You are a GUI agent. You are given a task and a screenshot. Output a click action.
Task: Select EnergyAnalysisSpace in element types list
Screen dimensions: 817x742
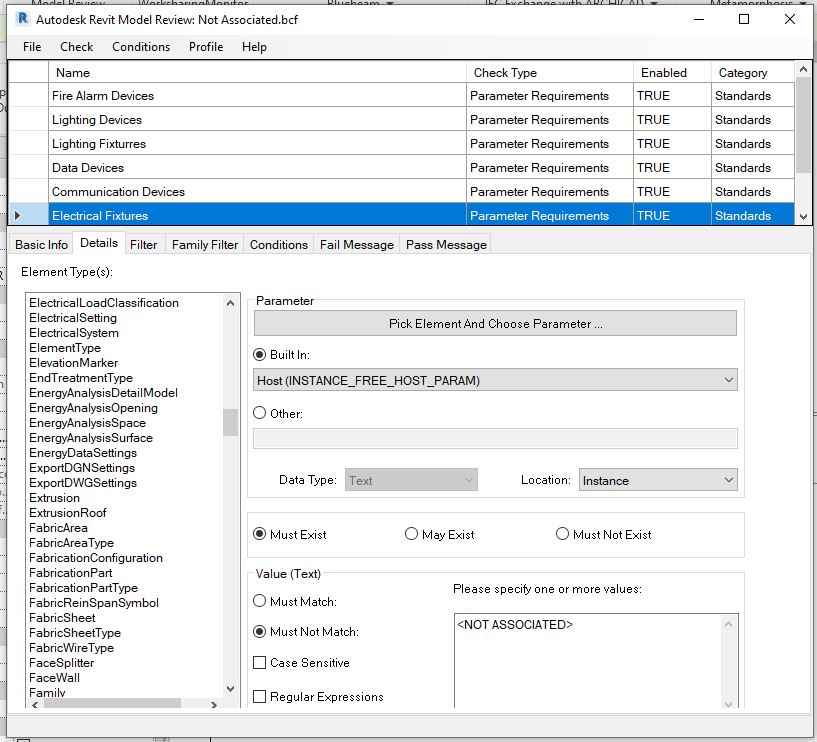point(87,423)
